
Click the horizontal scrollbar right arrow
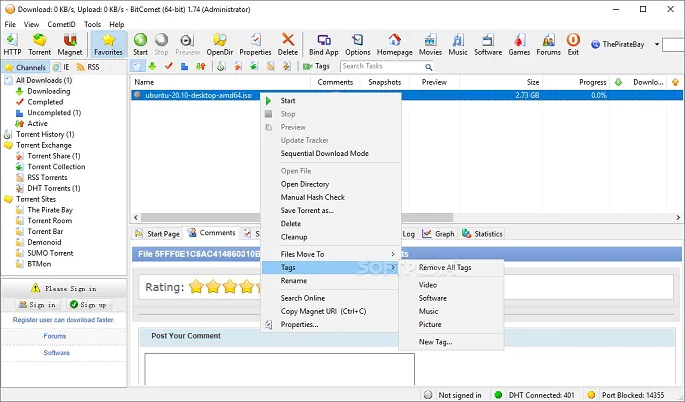[678, 217]
